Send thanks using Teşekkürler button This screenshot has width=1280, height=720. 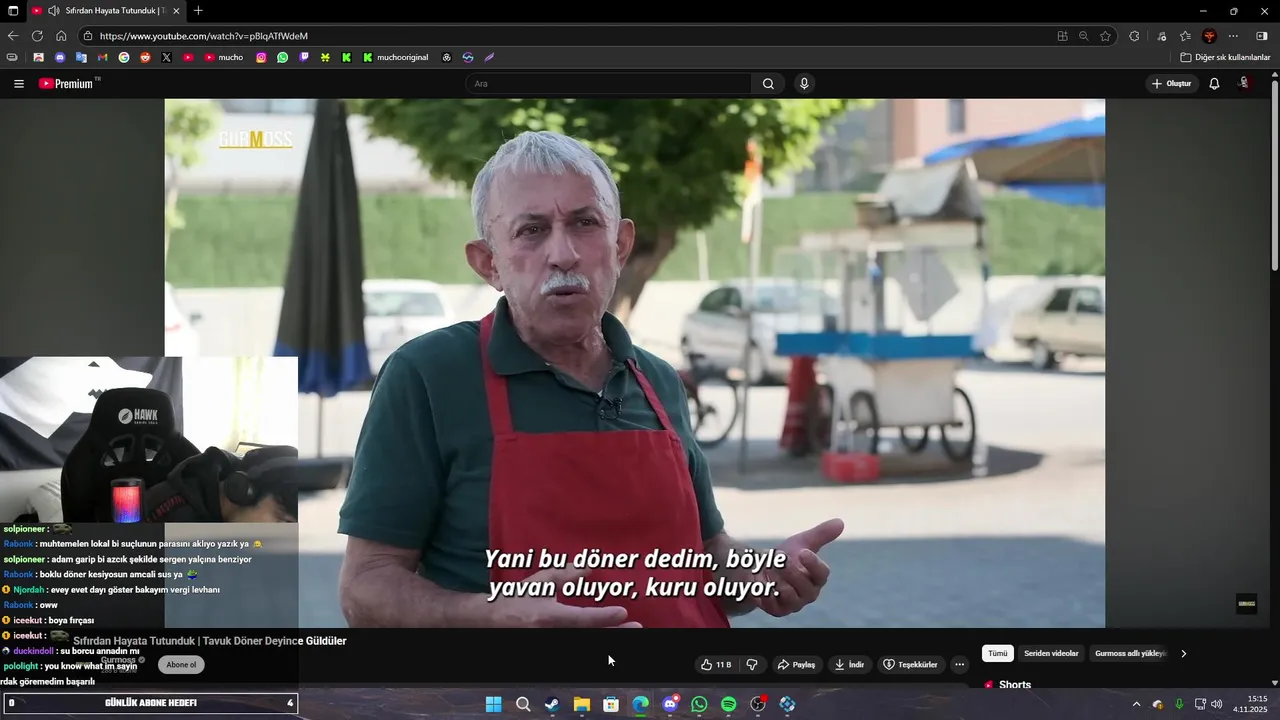point(910,665)
